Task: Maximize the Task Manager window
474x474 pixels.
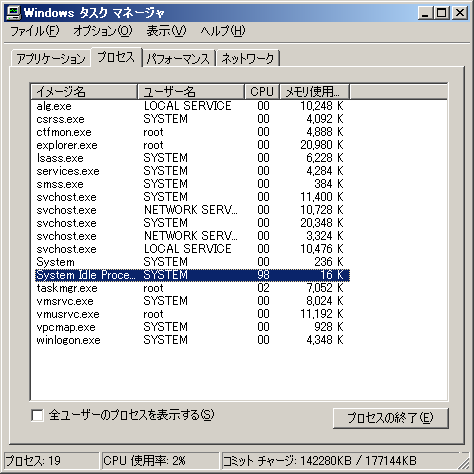Action: pos(441,13)
